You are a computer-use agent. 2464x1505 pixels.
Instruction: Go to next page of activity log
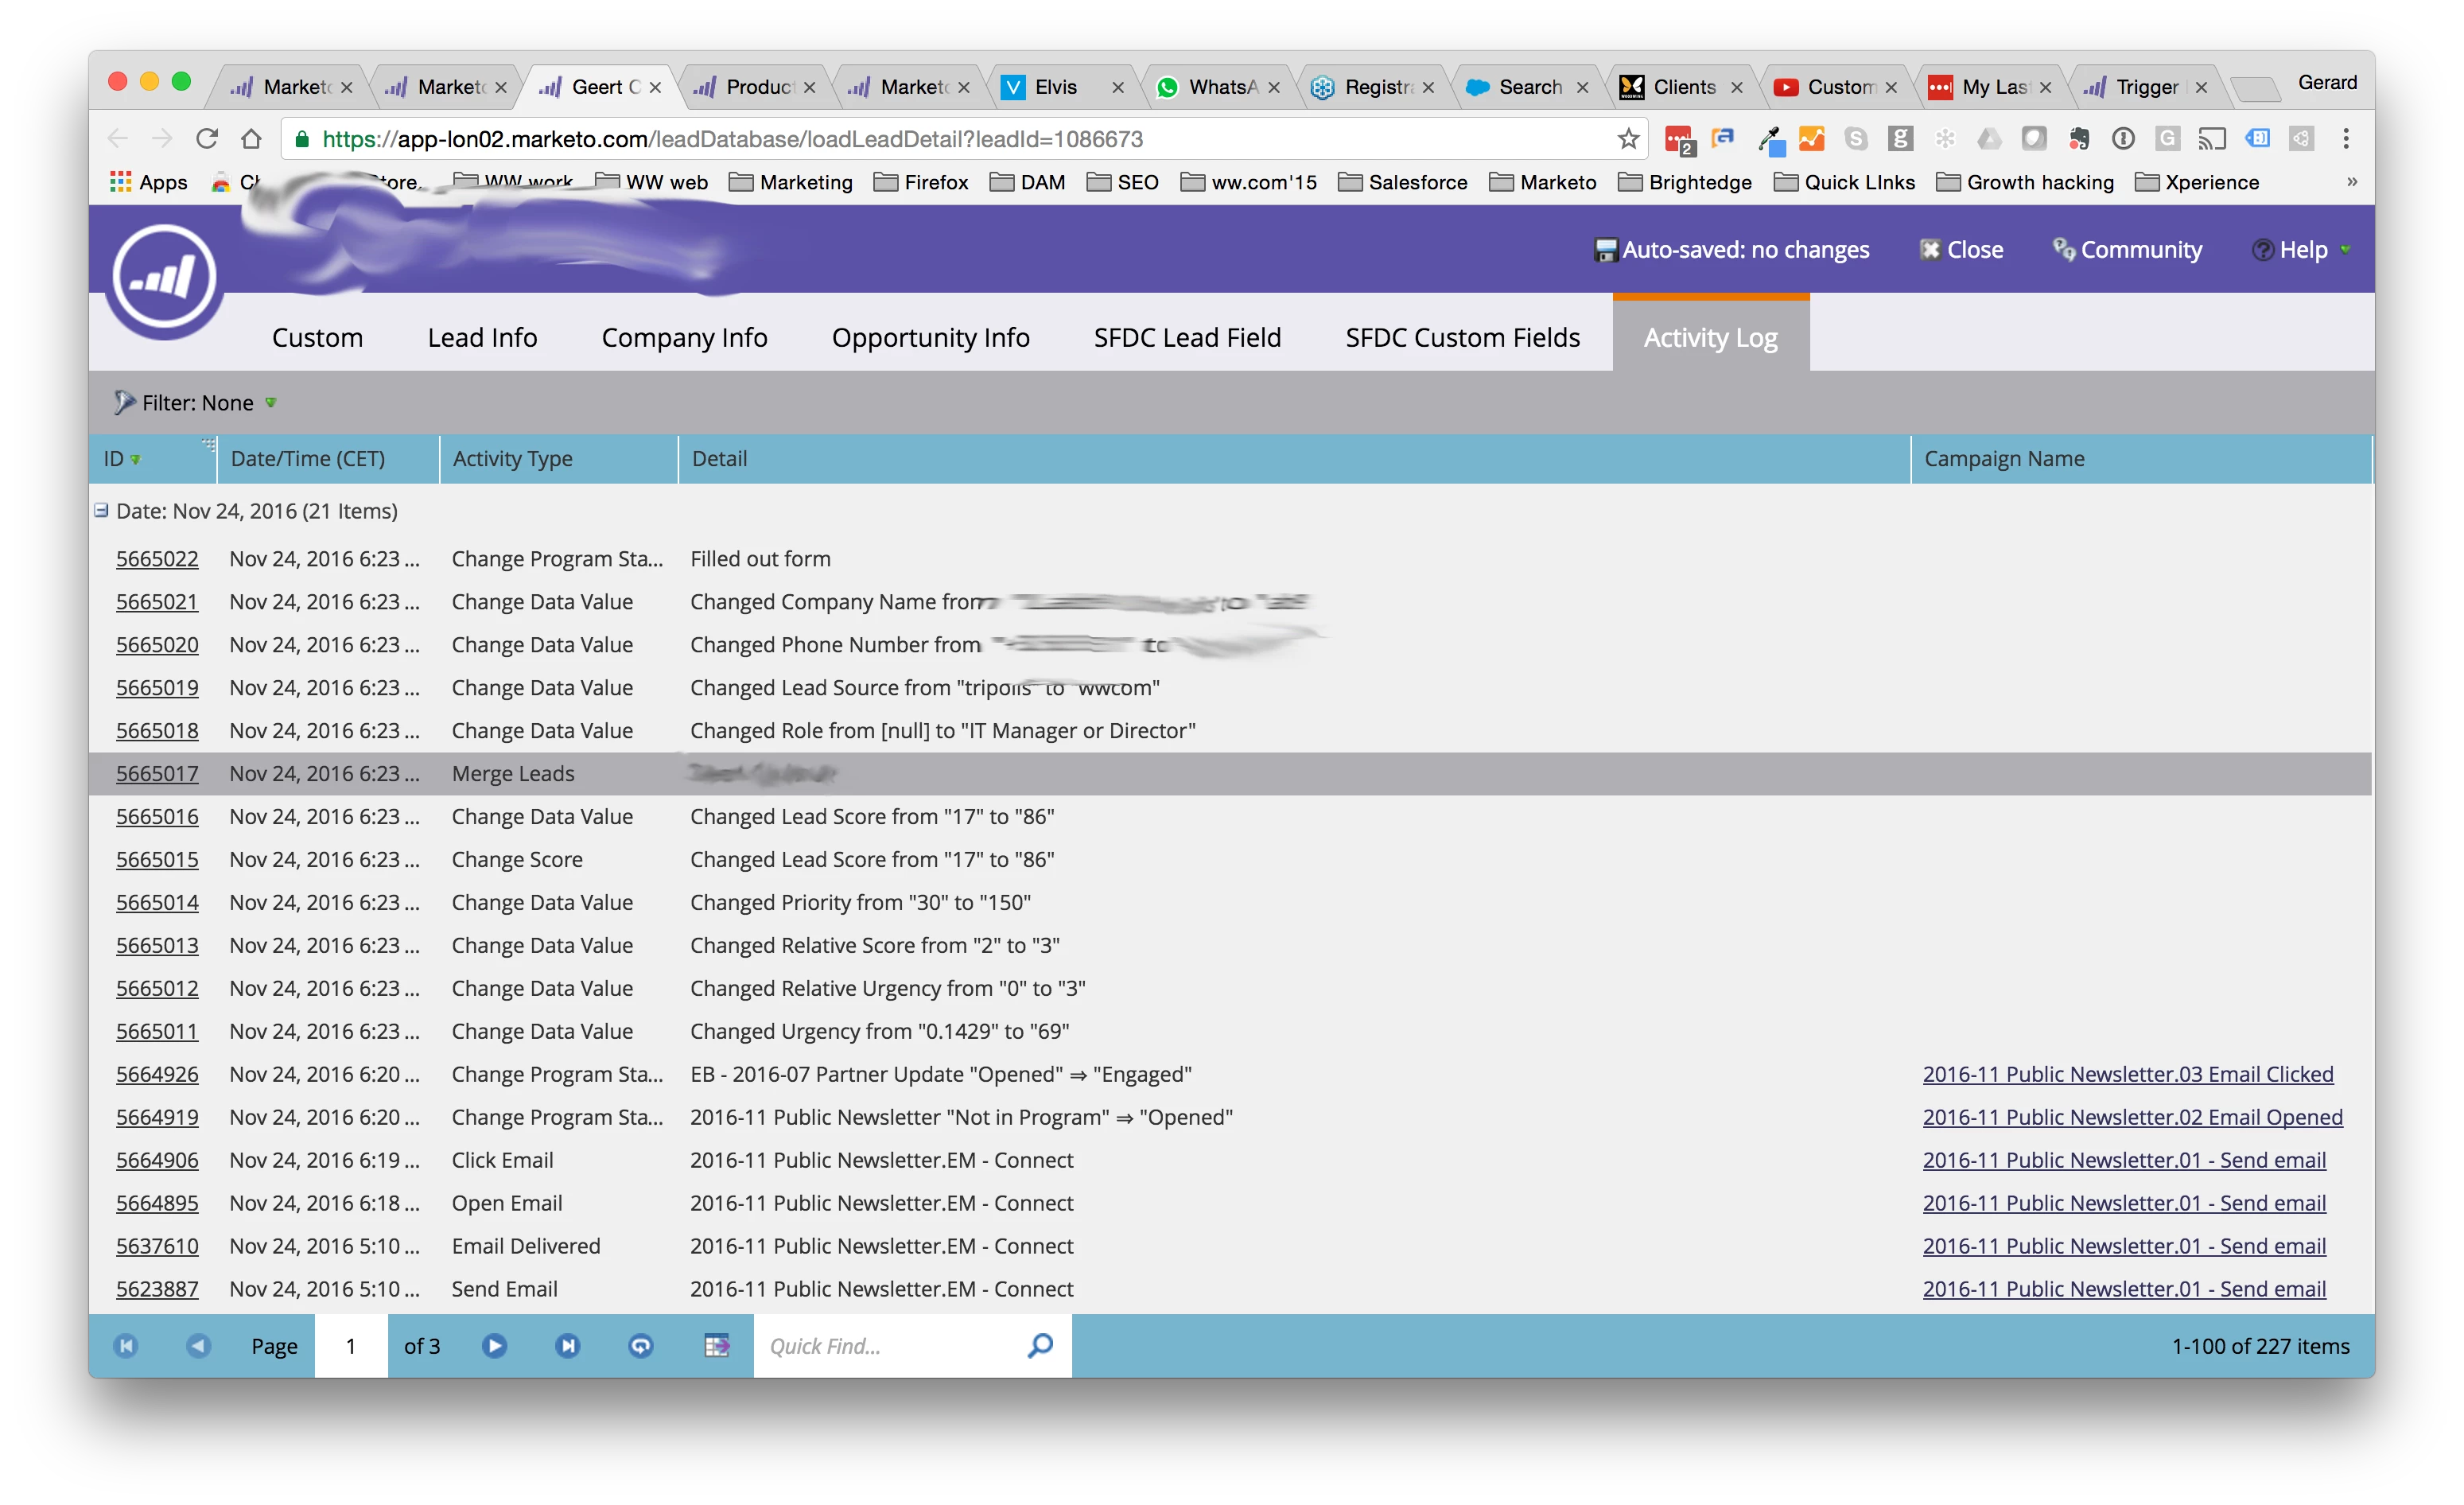[494, 1345]
